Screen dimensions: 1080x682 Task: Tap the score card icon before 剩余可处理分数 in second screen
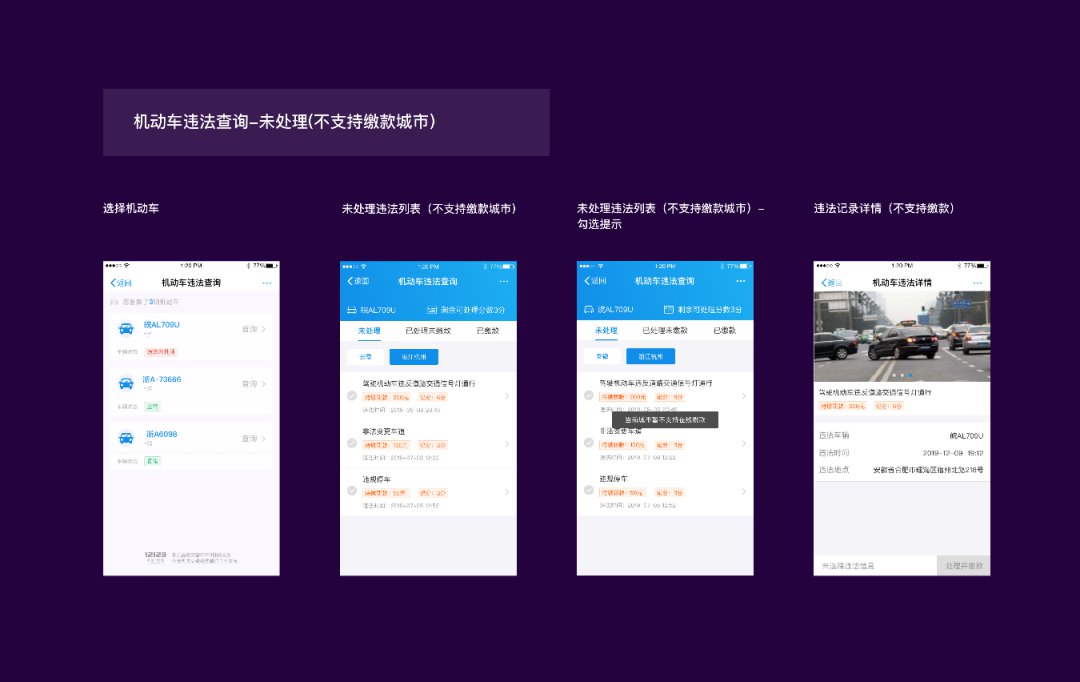click(x=432, y=310)
